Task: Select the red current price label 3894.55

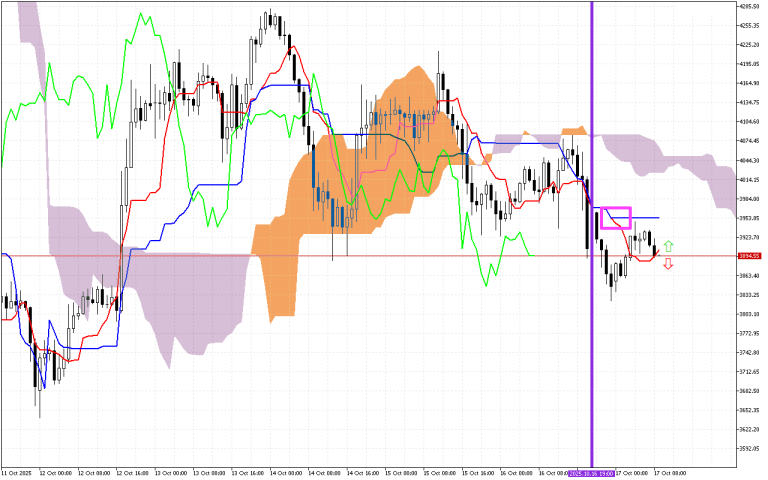Action: click(x=749, y=256)
